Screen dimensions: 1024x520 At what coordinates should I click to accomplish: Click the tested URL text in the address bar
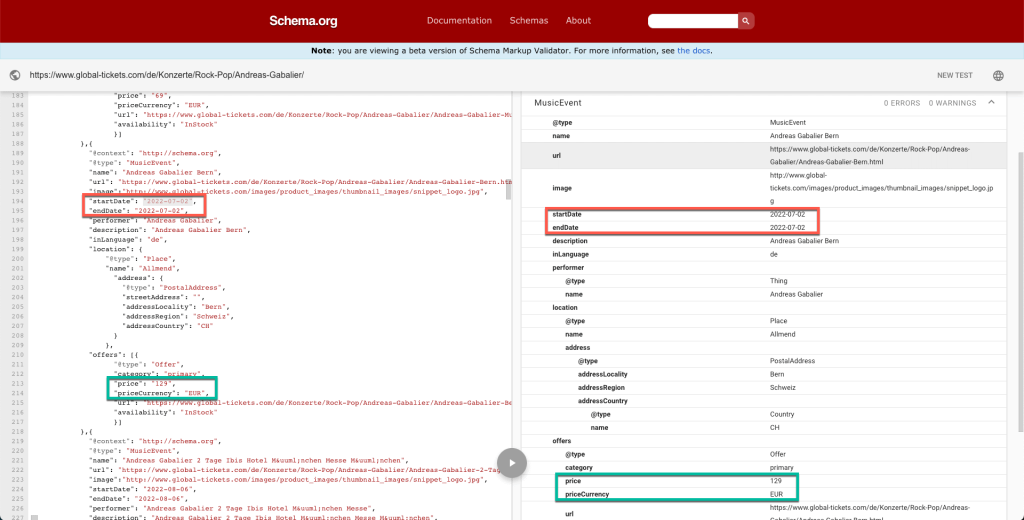tap(167, 75)
